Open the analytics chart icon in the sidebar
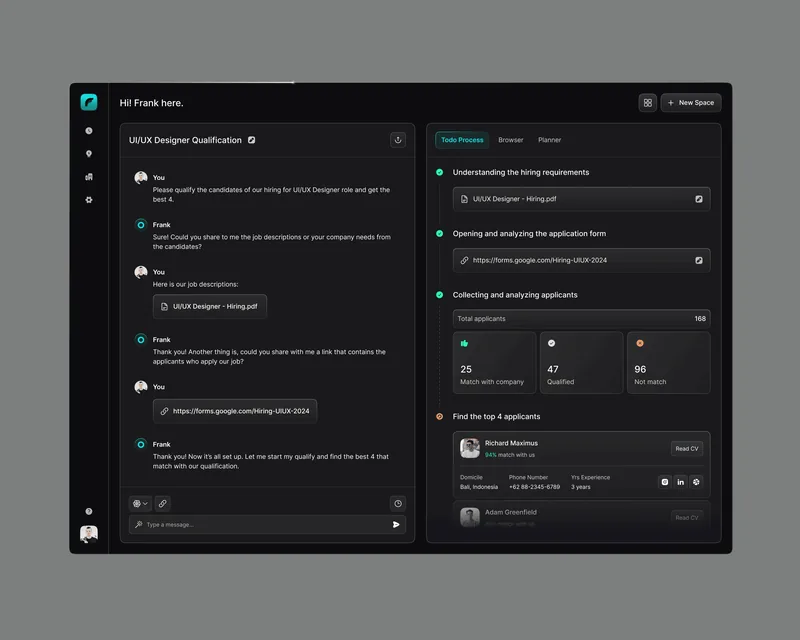The width and height of the screenshot is (800, 640). point(89,177)
